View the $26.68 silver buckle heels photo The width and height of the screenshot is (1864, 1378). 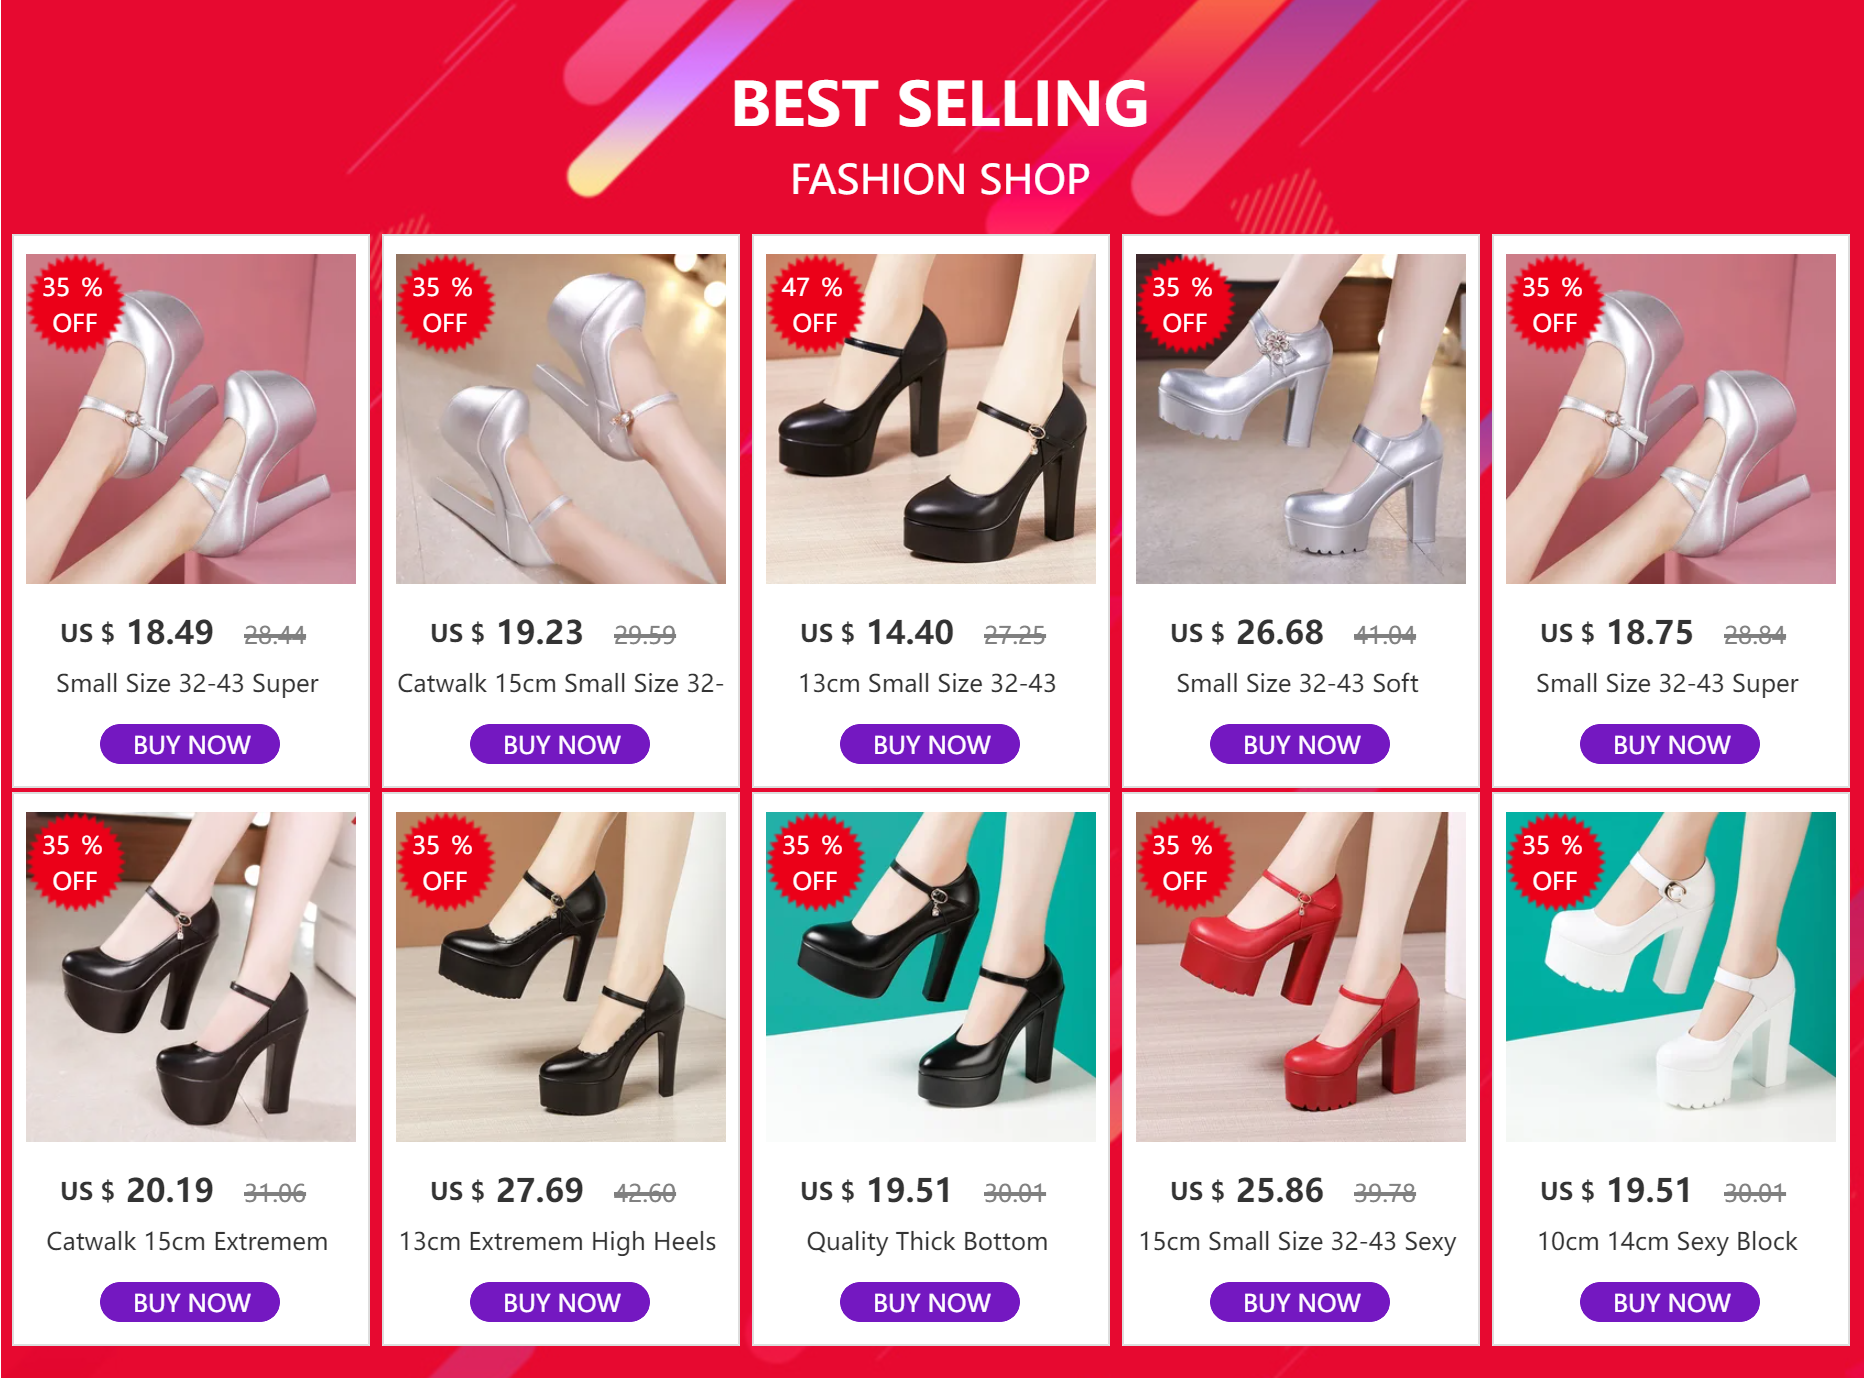point(1300,419)
